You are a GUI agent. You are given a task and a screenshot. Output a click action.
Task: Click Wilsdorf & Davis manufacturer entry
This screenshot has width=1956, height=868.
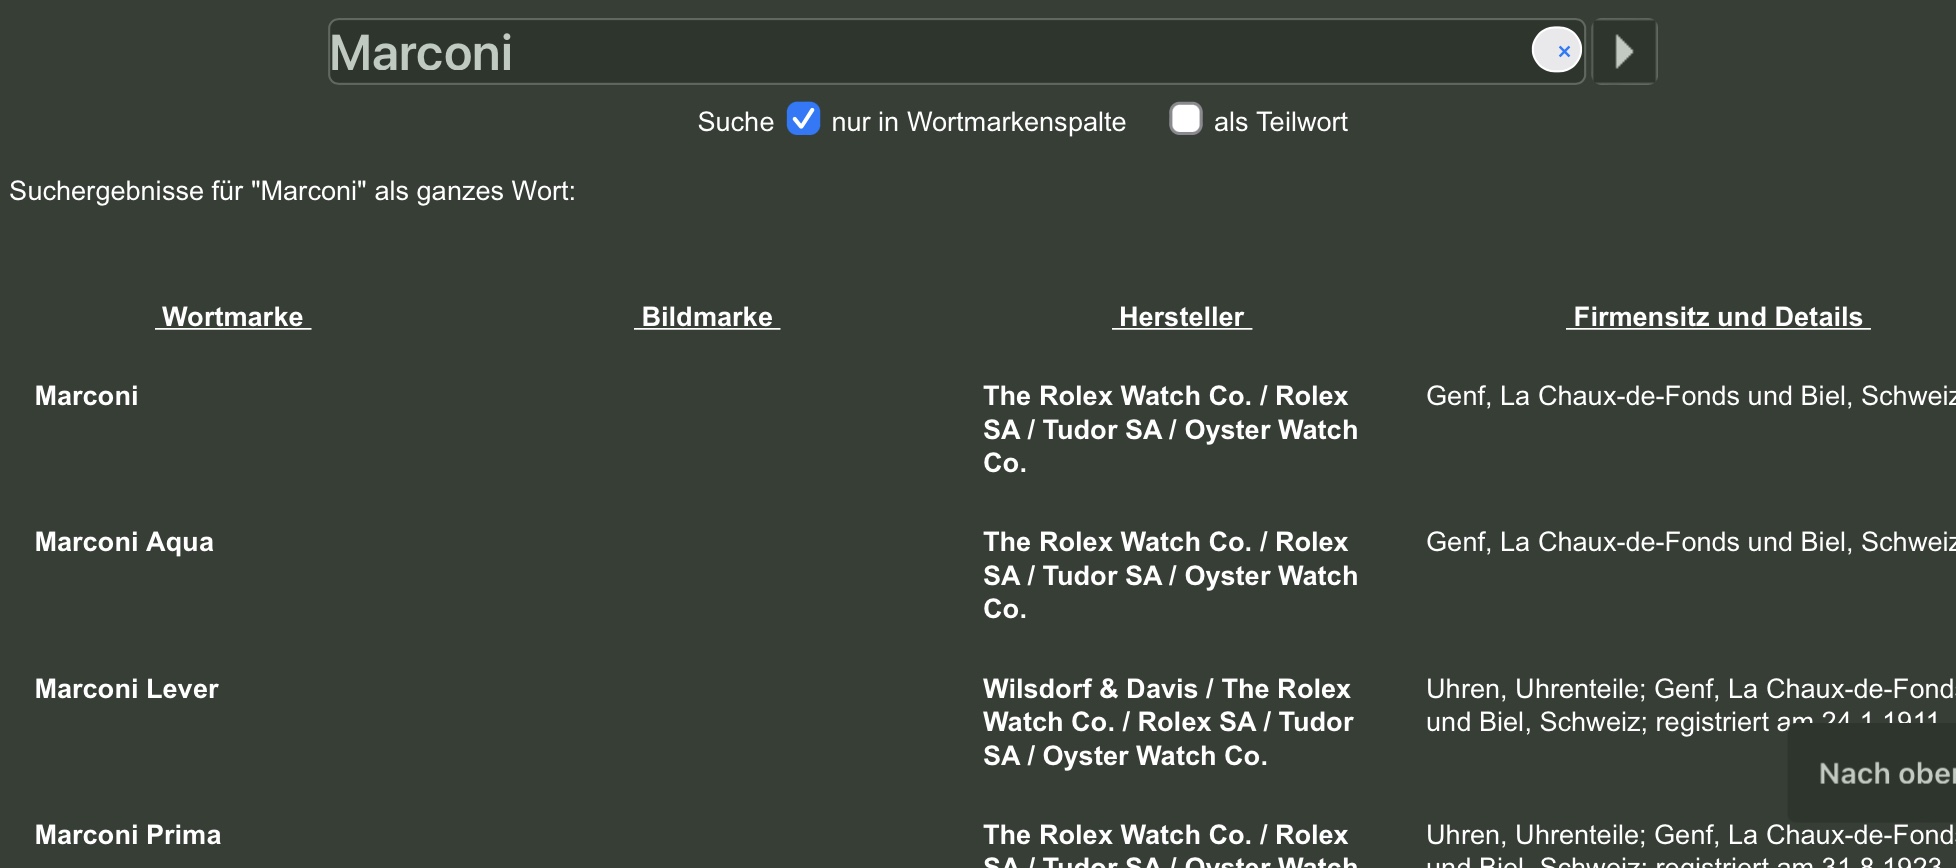click(x=1167, y=722)
